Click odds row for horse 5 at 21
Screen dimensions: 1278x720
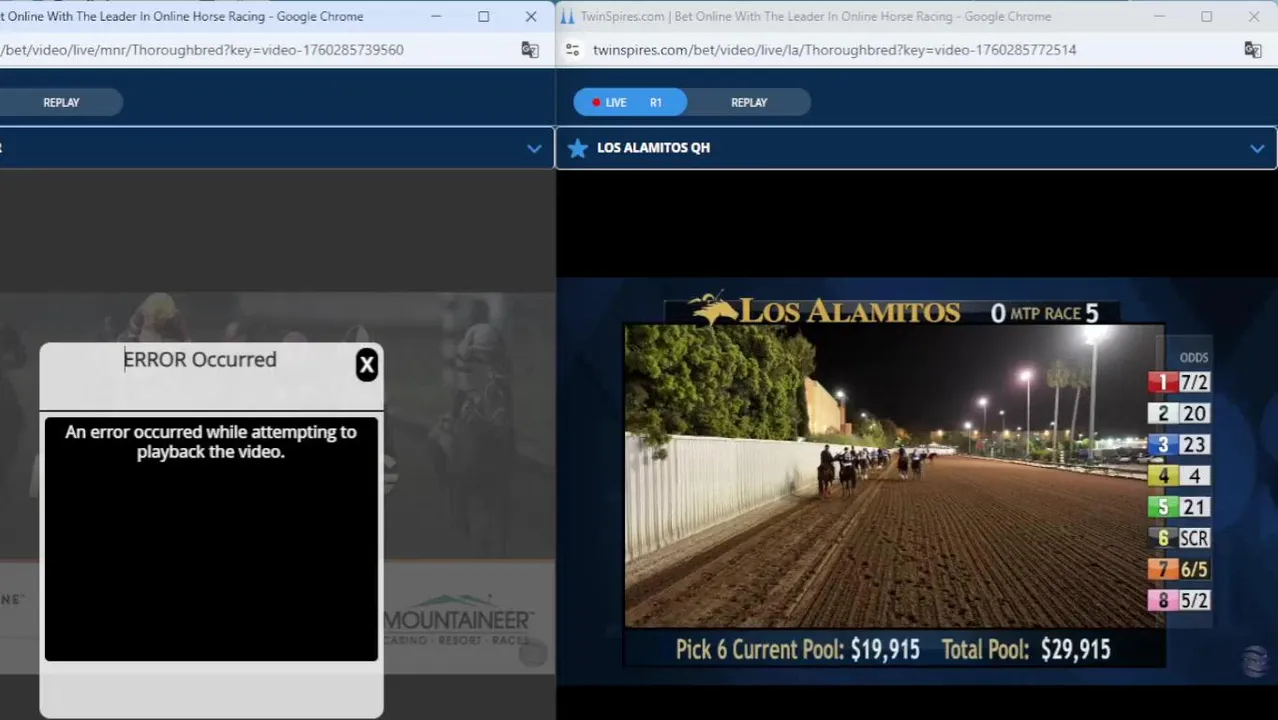[x=1179, y=507]
